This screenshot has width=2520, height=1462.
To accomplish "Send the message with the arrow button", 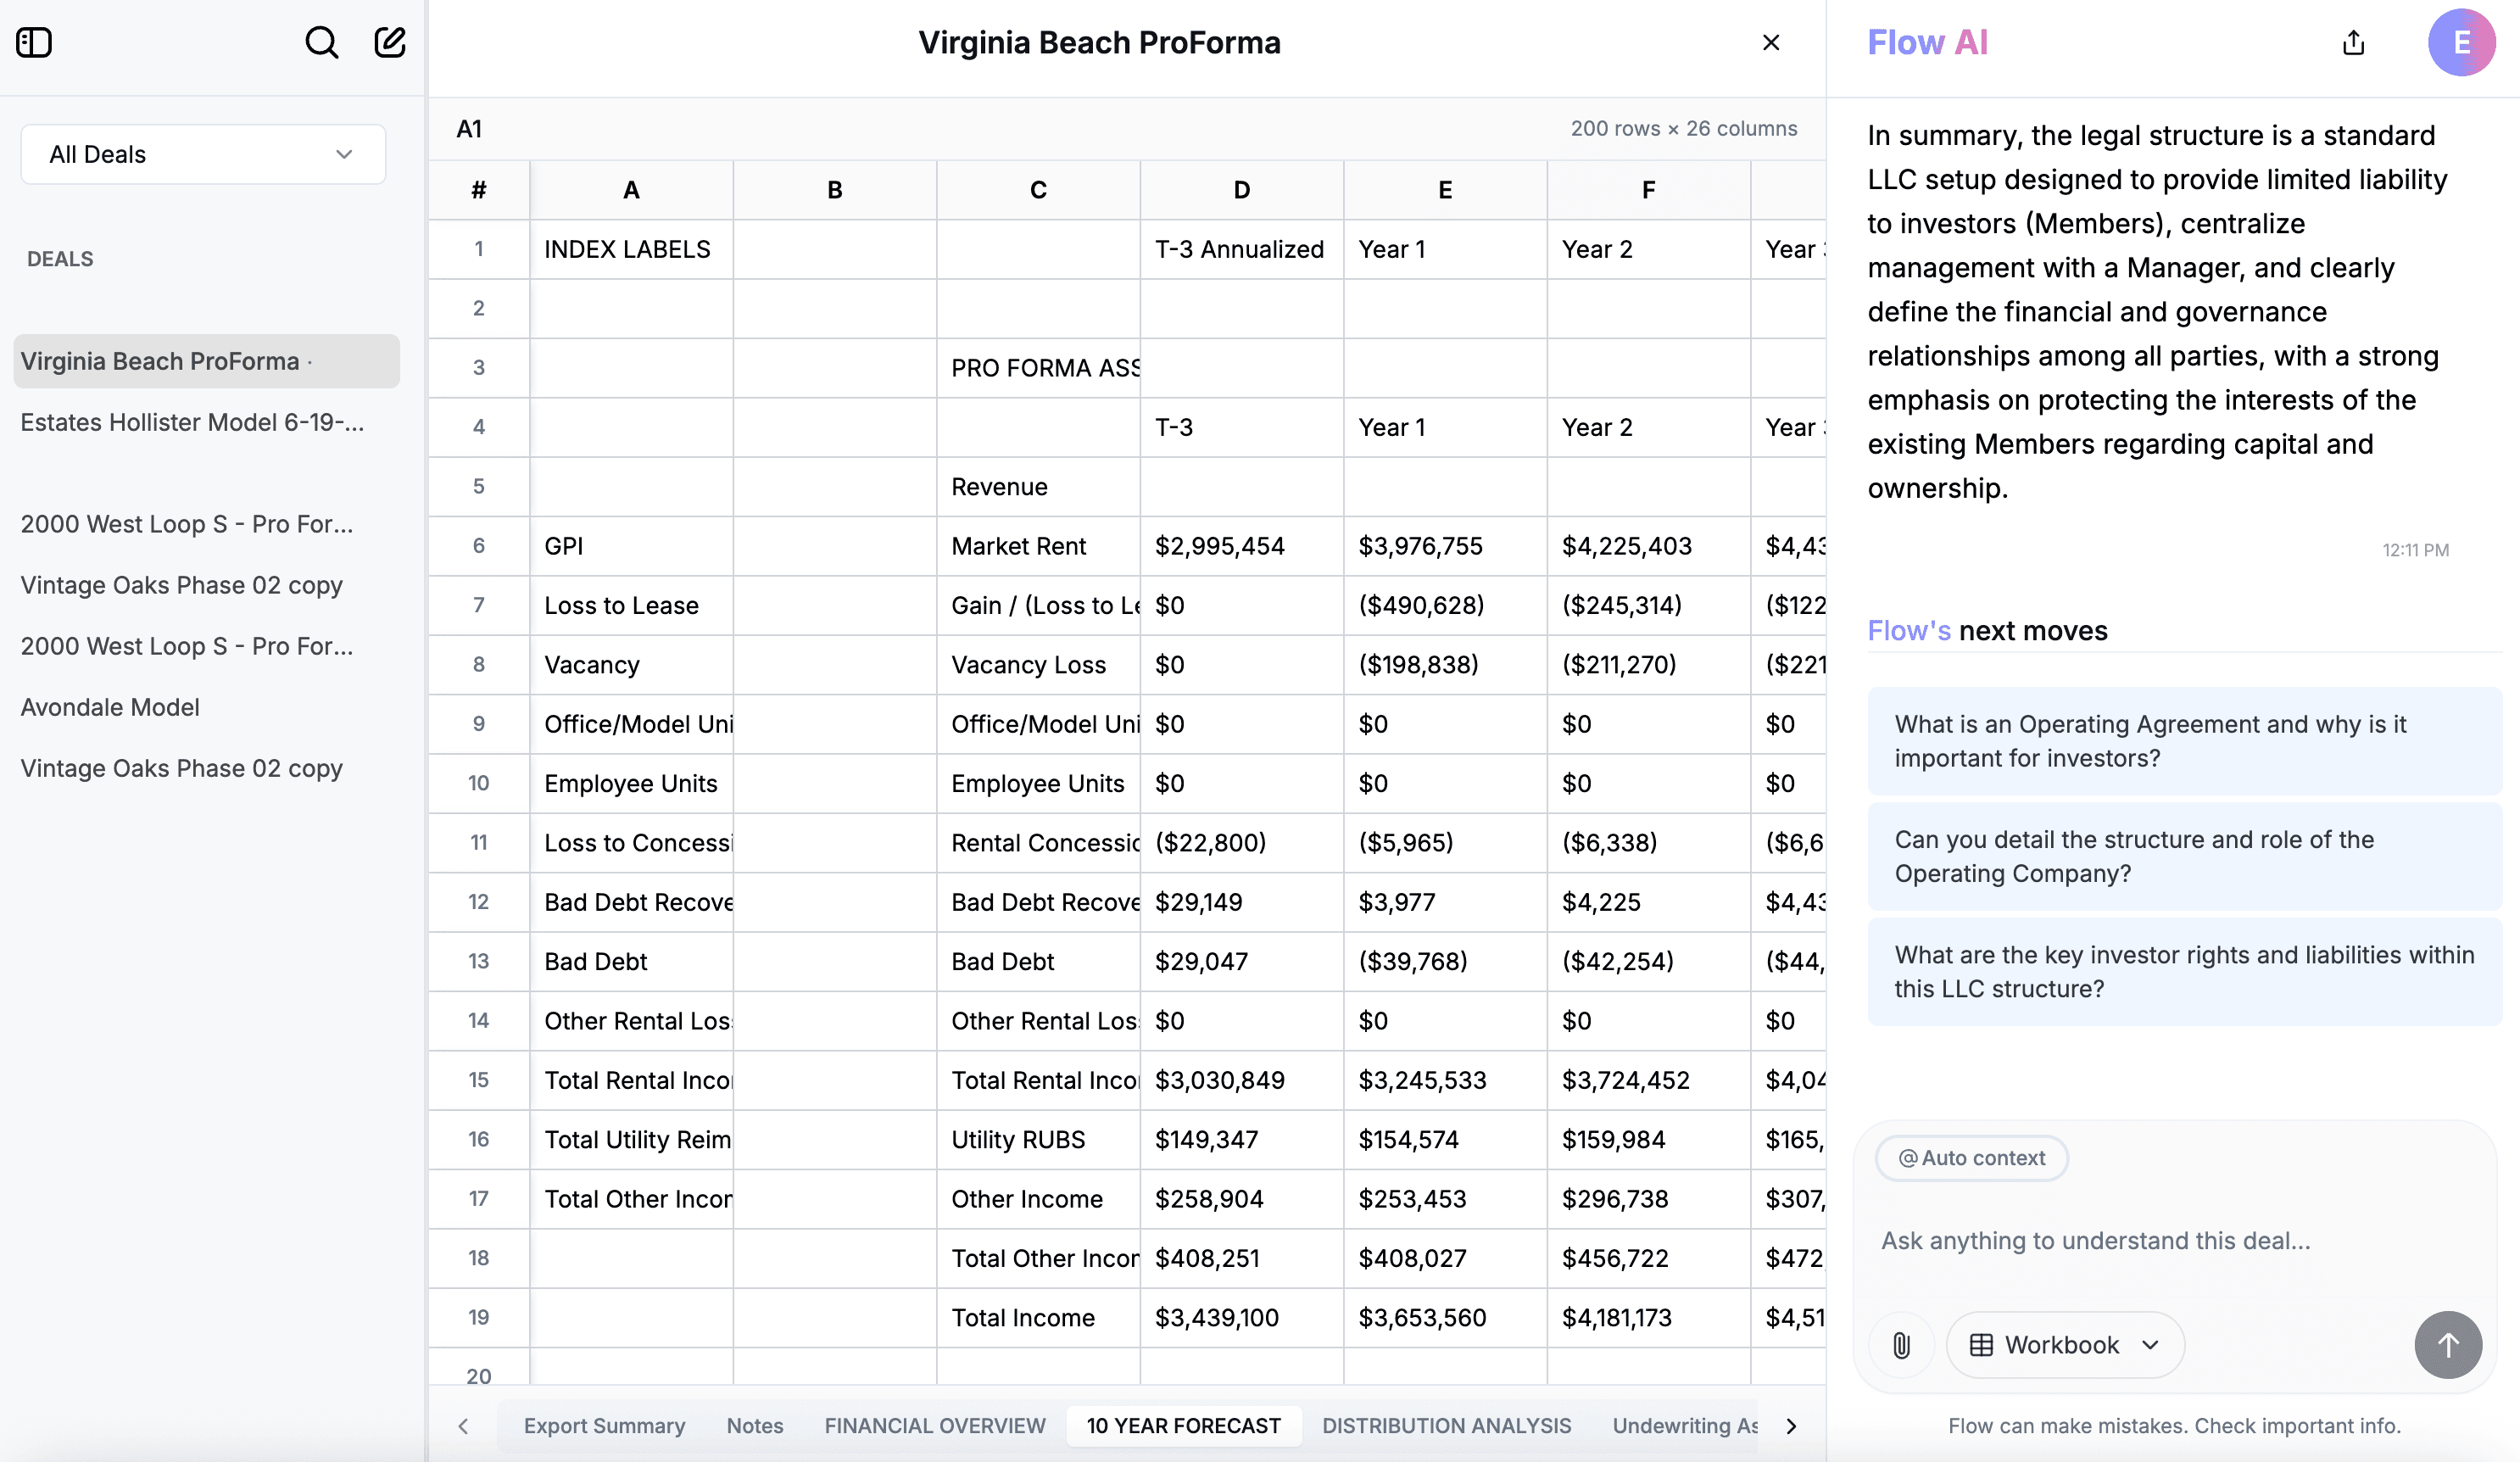I will pyautogui.click(x=2447, y=1345).
